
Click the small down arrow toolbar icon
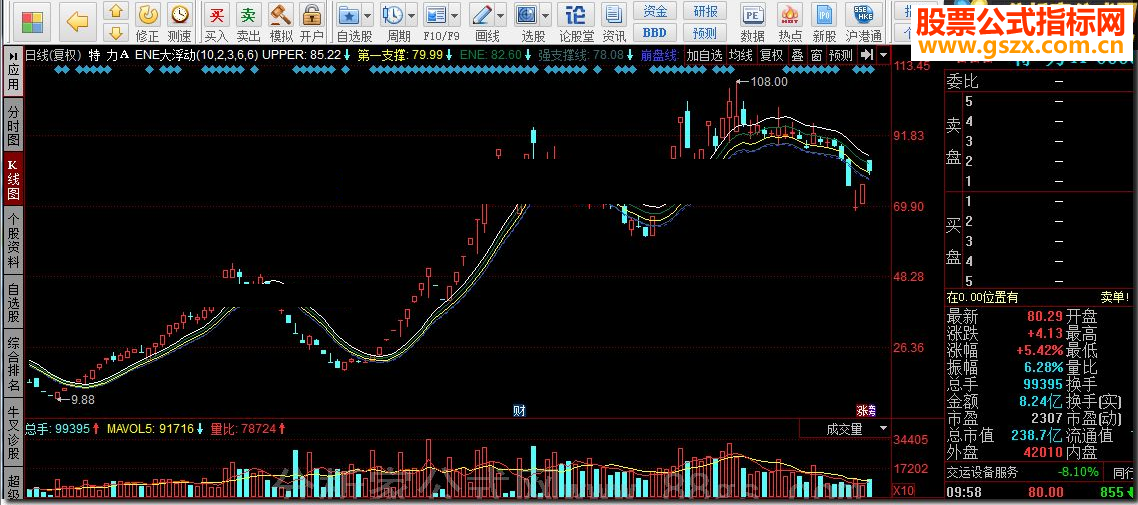[x=116, y=32]
